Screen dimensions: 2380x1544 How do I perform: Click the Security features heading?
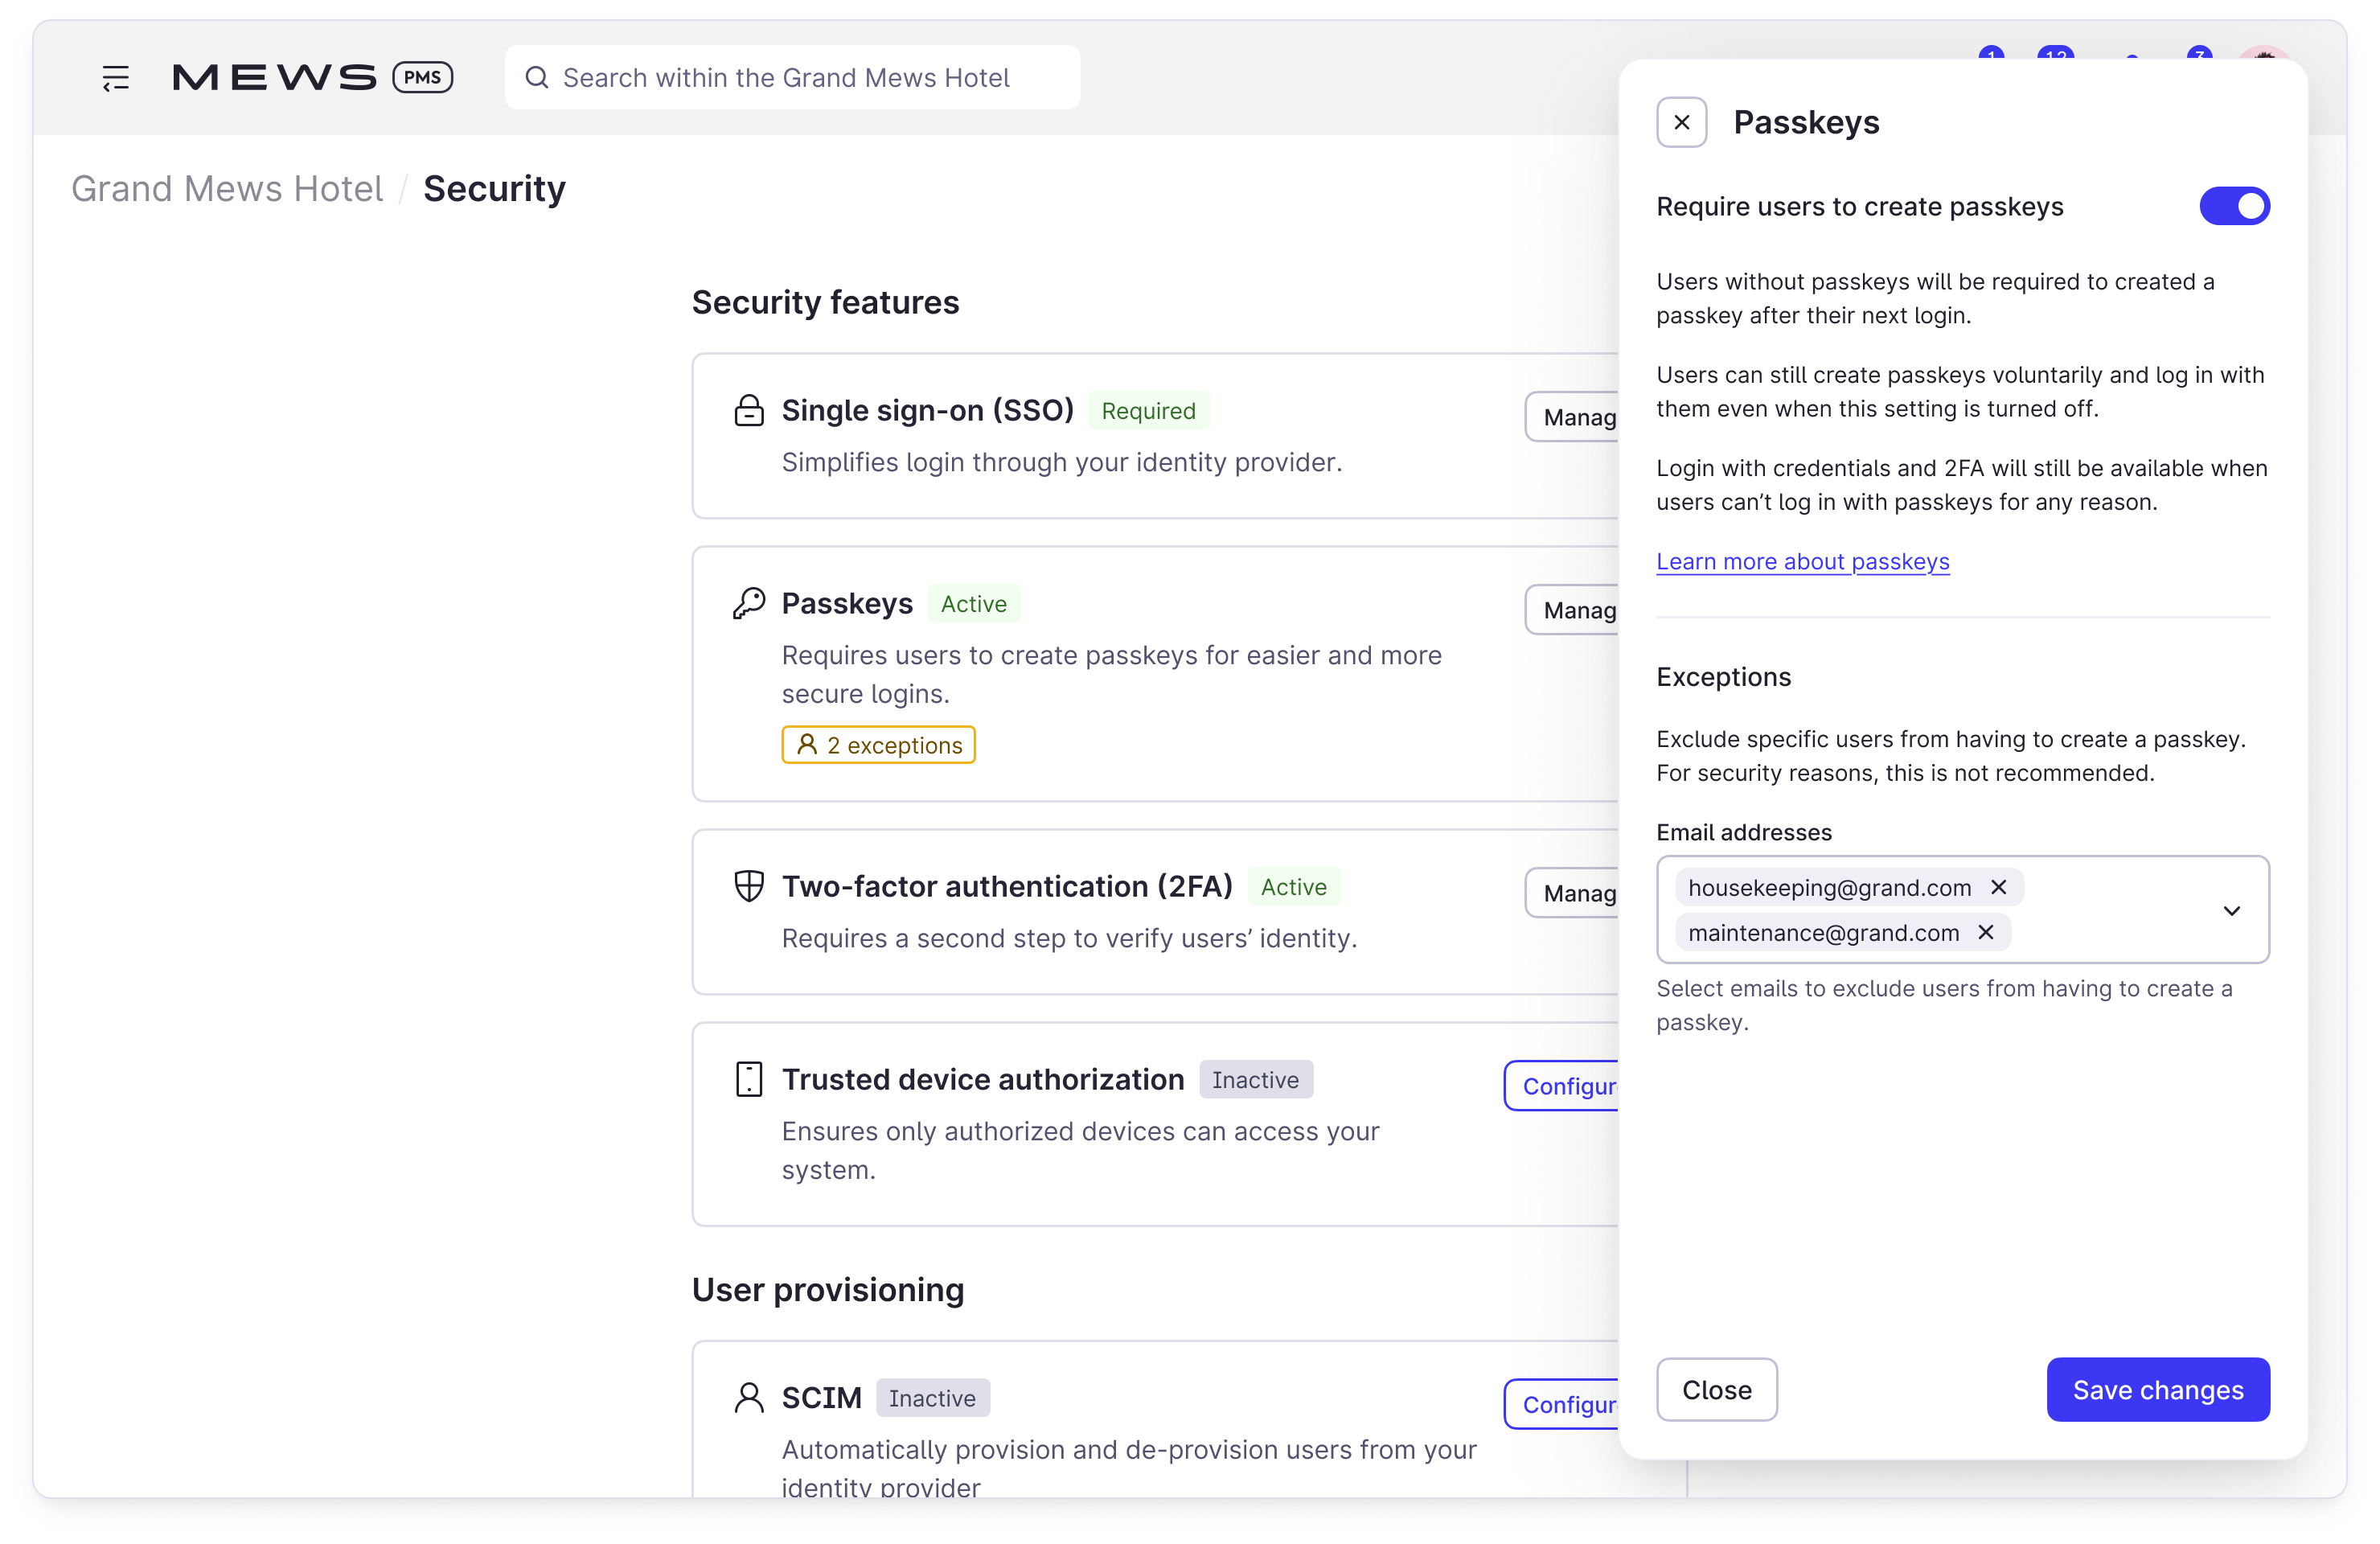click(x=825, y=302)
